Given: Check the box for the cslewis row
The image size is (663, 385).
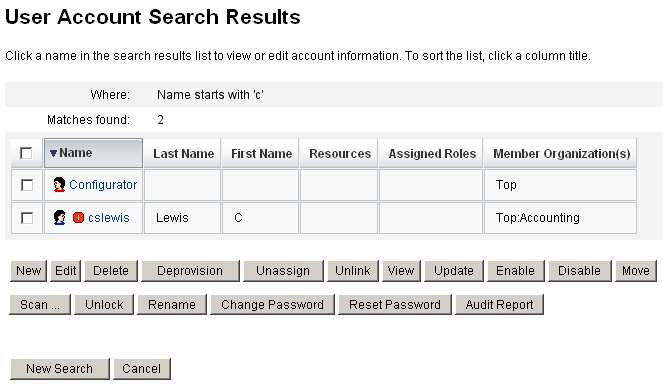Looking at the screenshot, I should click(27, 218).
